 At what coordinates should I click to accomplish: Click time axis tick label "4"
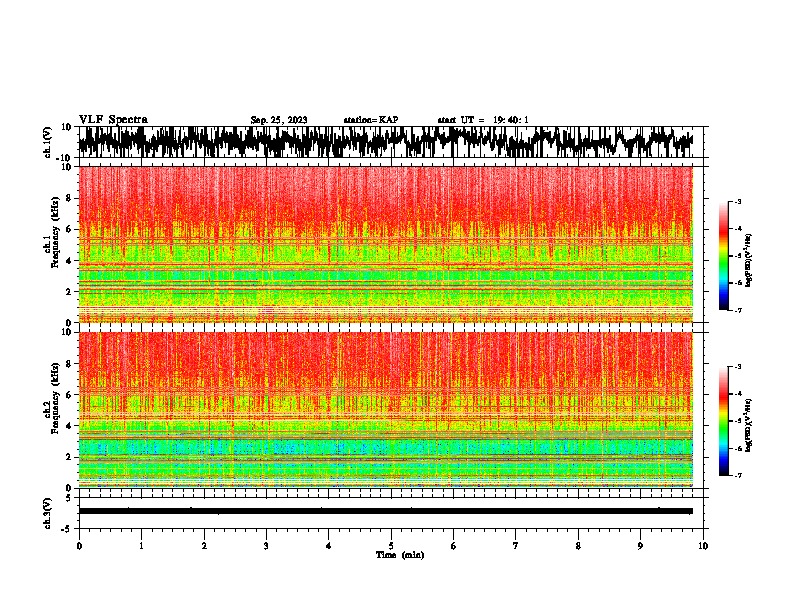pyautogui.click(x=329, y=546)
